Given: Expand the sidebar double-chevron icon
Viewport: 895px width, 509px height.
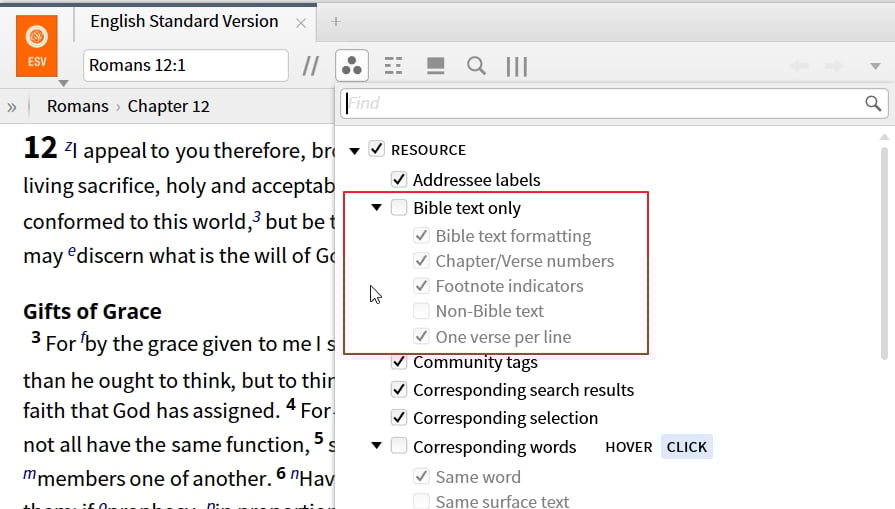Looking at the screenshot, I should (11, 107).
